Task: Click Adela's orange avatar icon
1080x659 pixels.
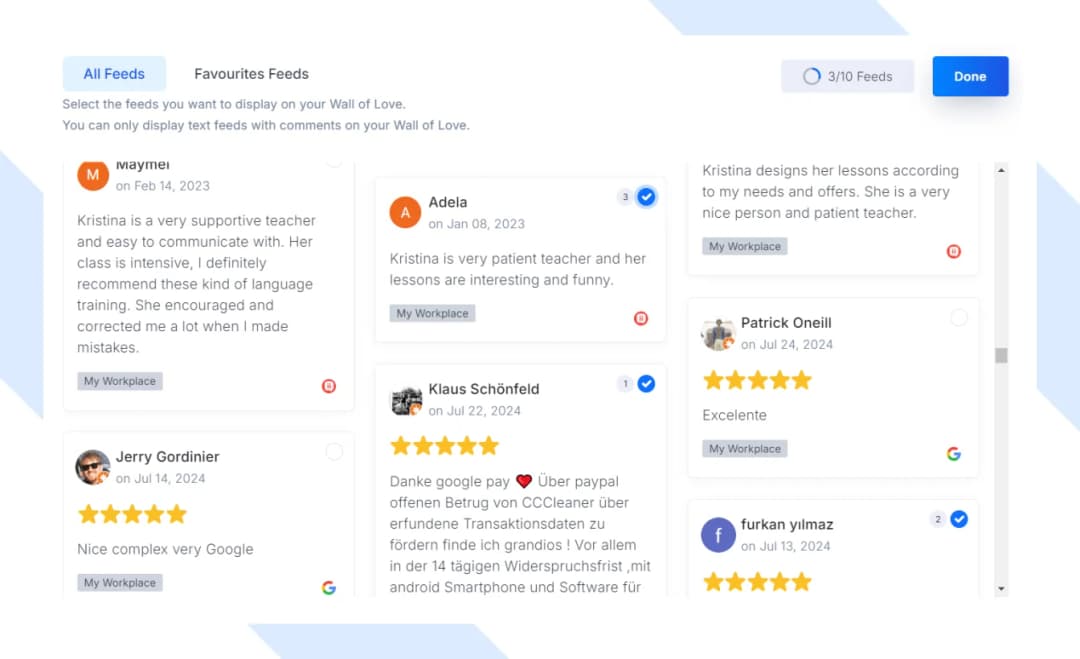Action: click(x=405, y=212)
